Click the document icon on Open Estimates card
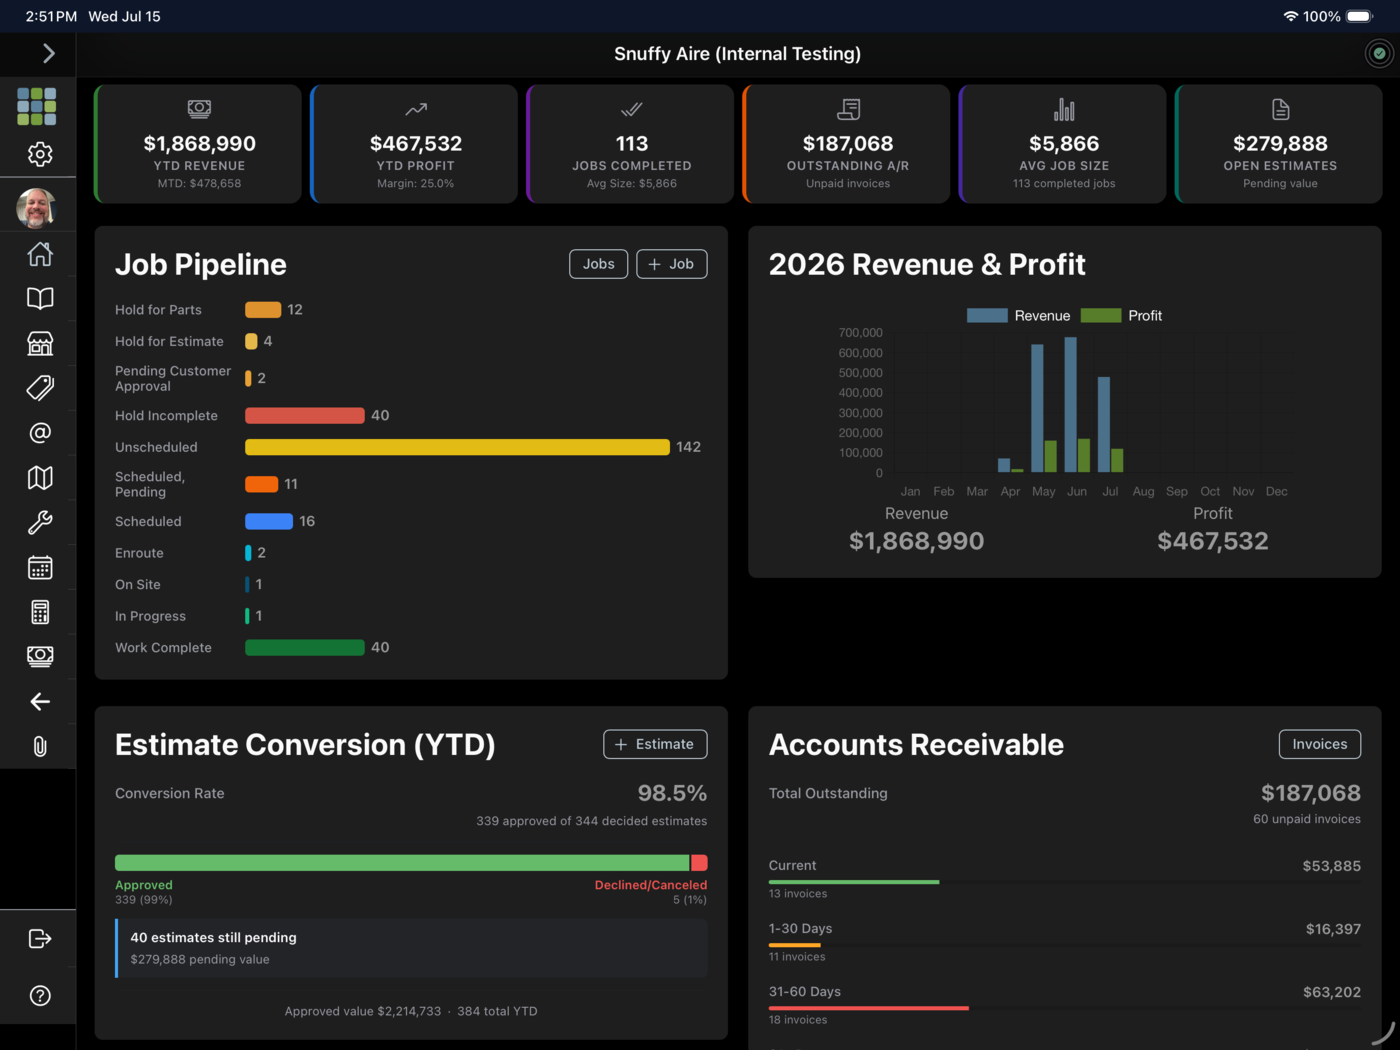Screen dimensions: 1400x1050 [1280, 109]
